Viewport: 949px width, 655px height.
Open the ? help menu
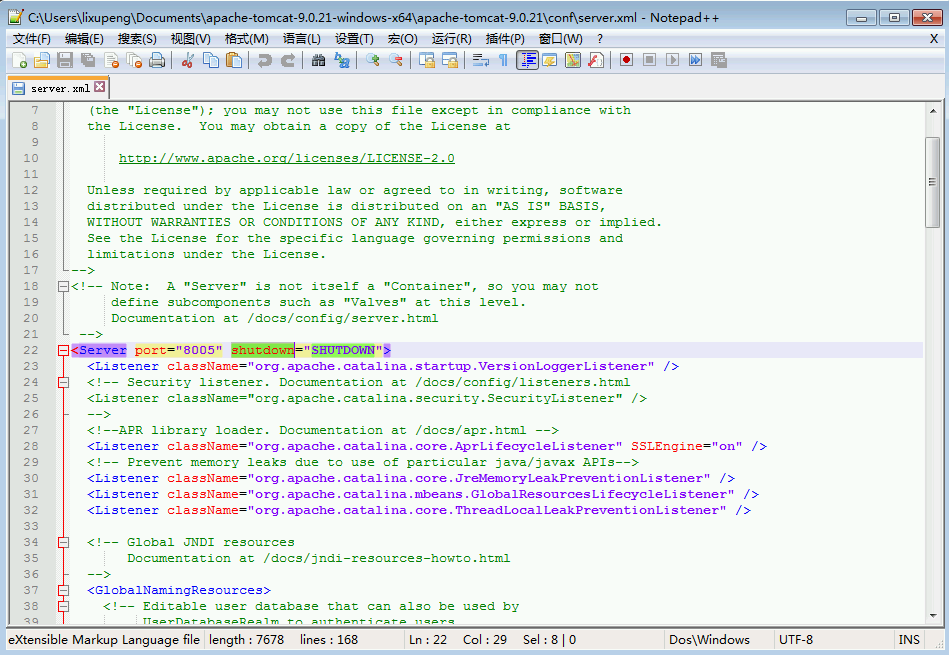[x=600, y=39]
